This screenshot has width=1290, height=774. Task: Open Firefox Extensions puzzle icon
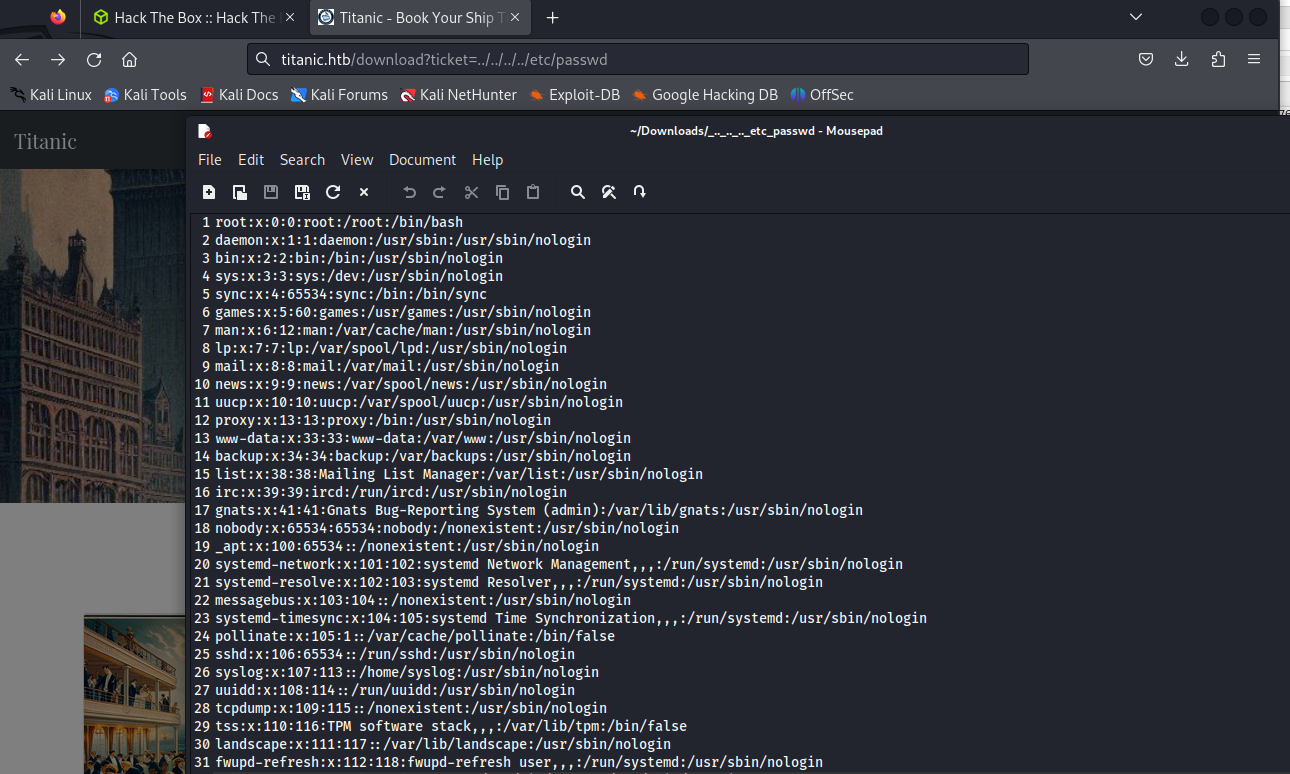click(x=1218, y=59)
